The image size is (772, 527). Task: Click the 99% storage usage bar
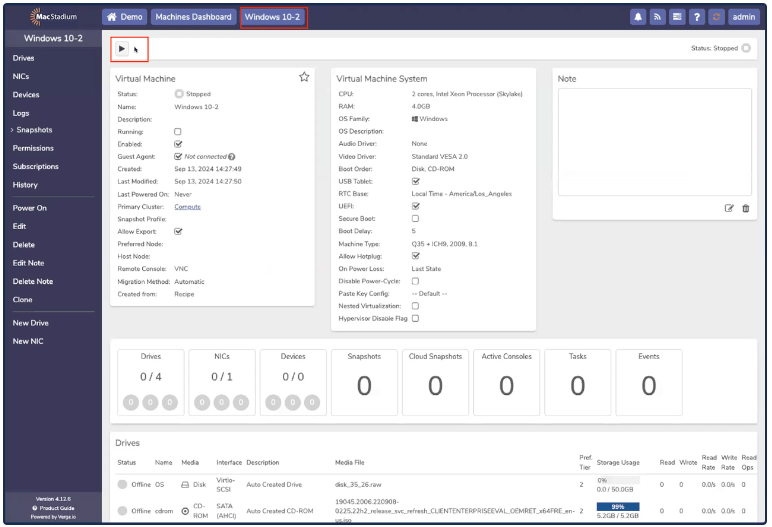618,507
